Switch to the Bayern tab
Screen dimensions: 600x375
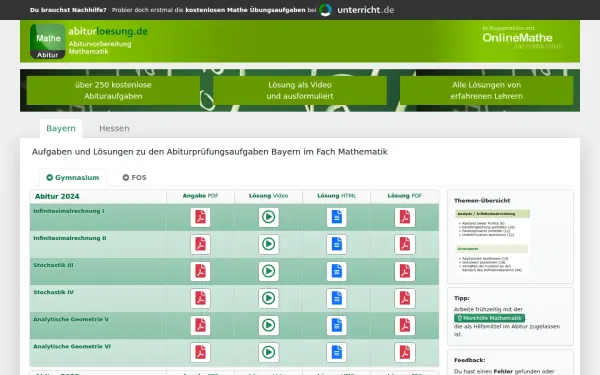[61, 128]
